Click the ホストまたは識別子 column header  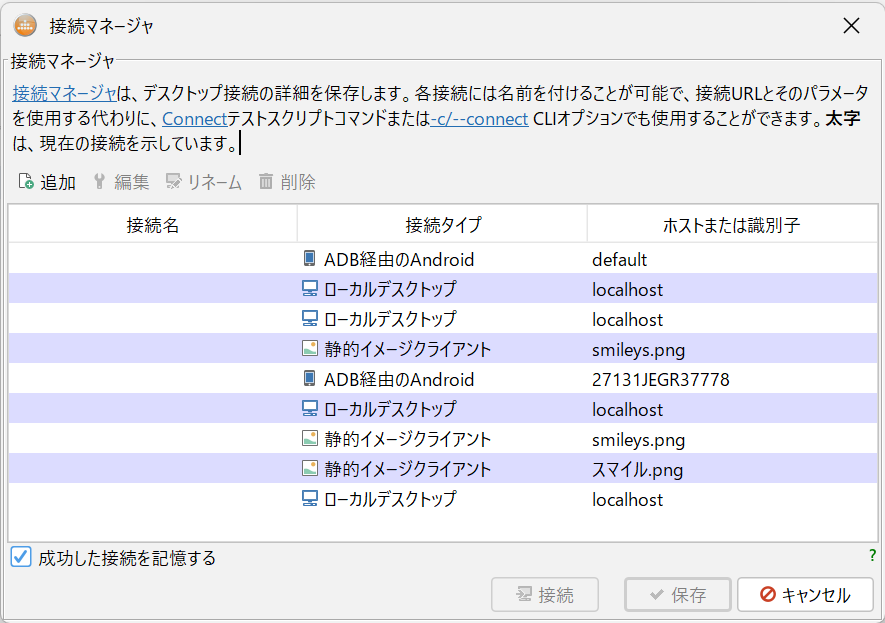tap(732, 223)
